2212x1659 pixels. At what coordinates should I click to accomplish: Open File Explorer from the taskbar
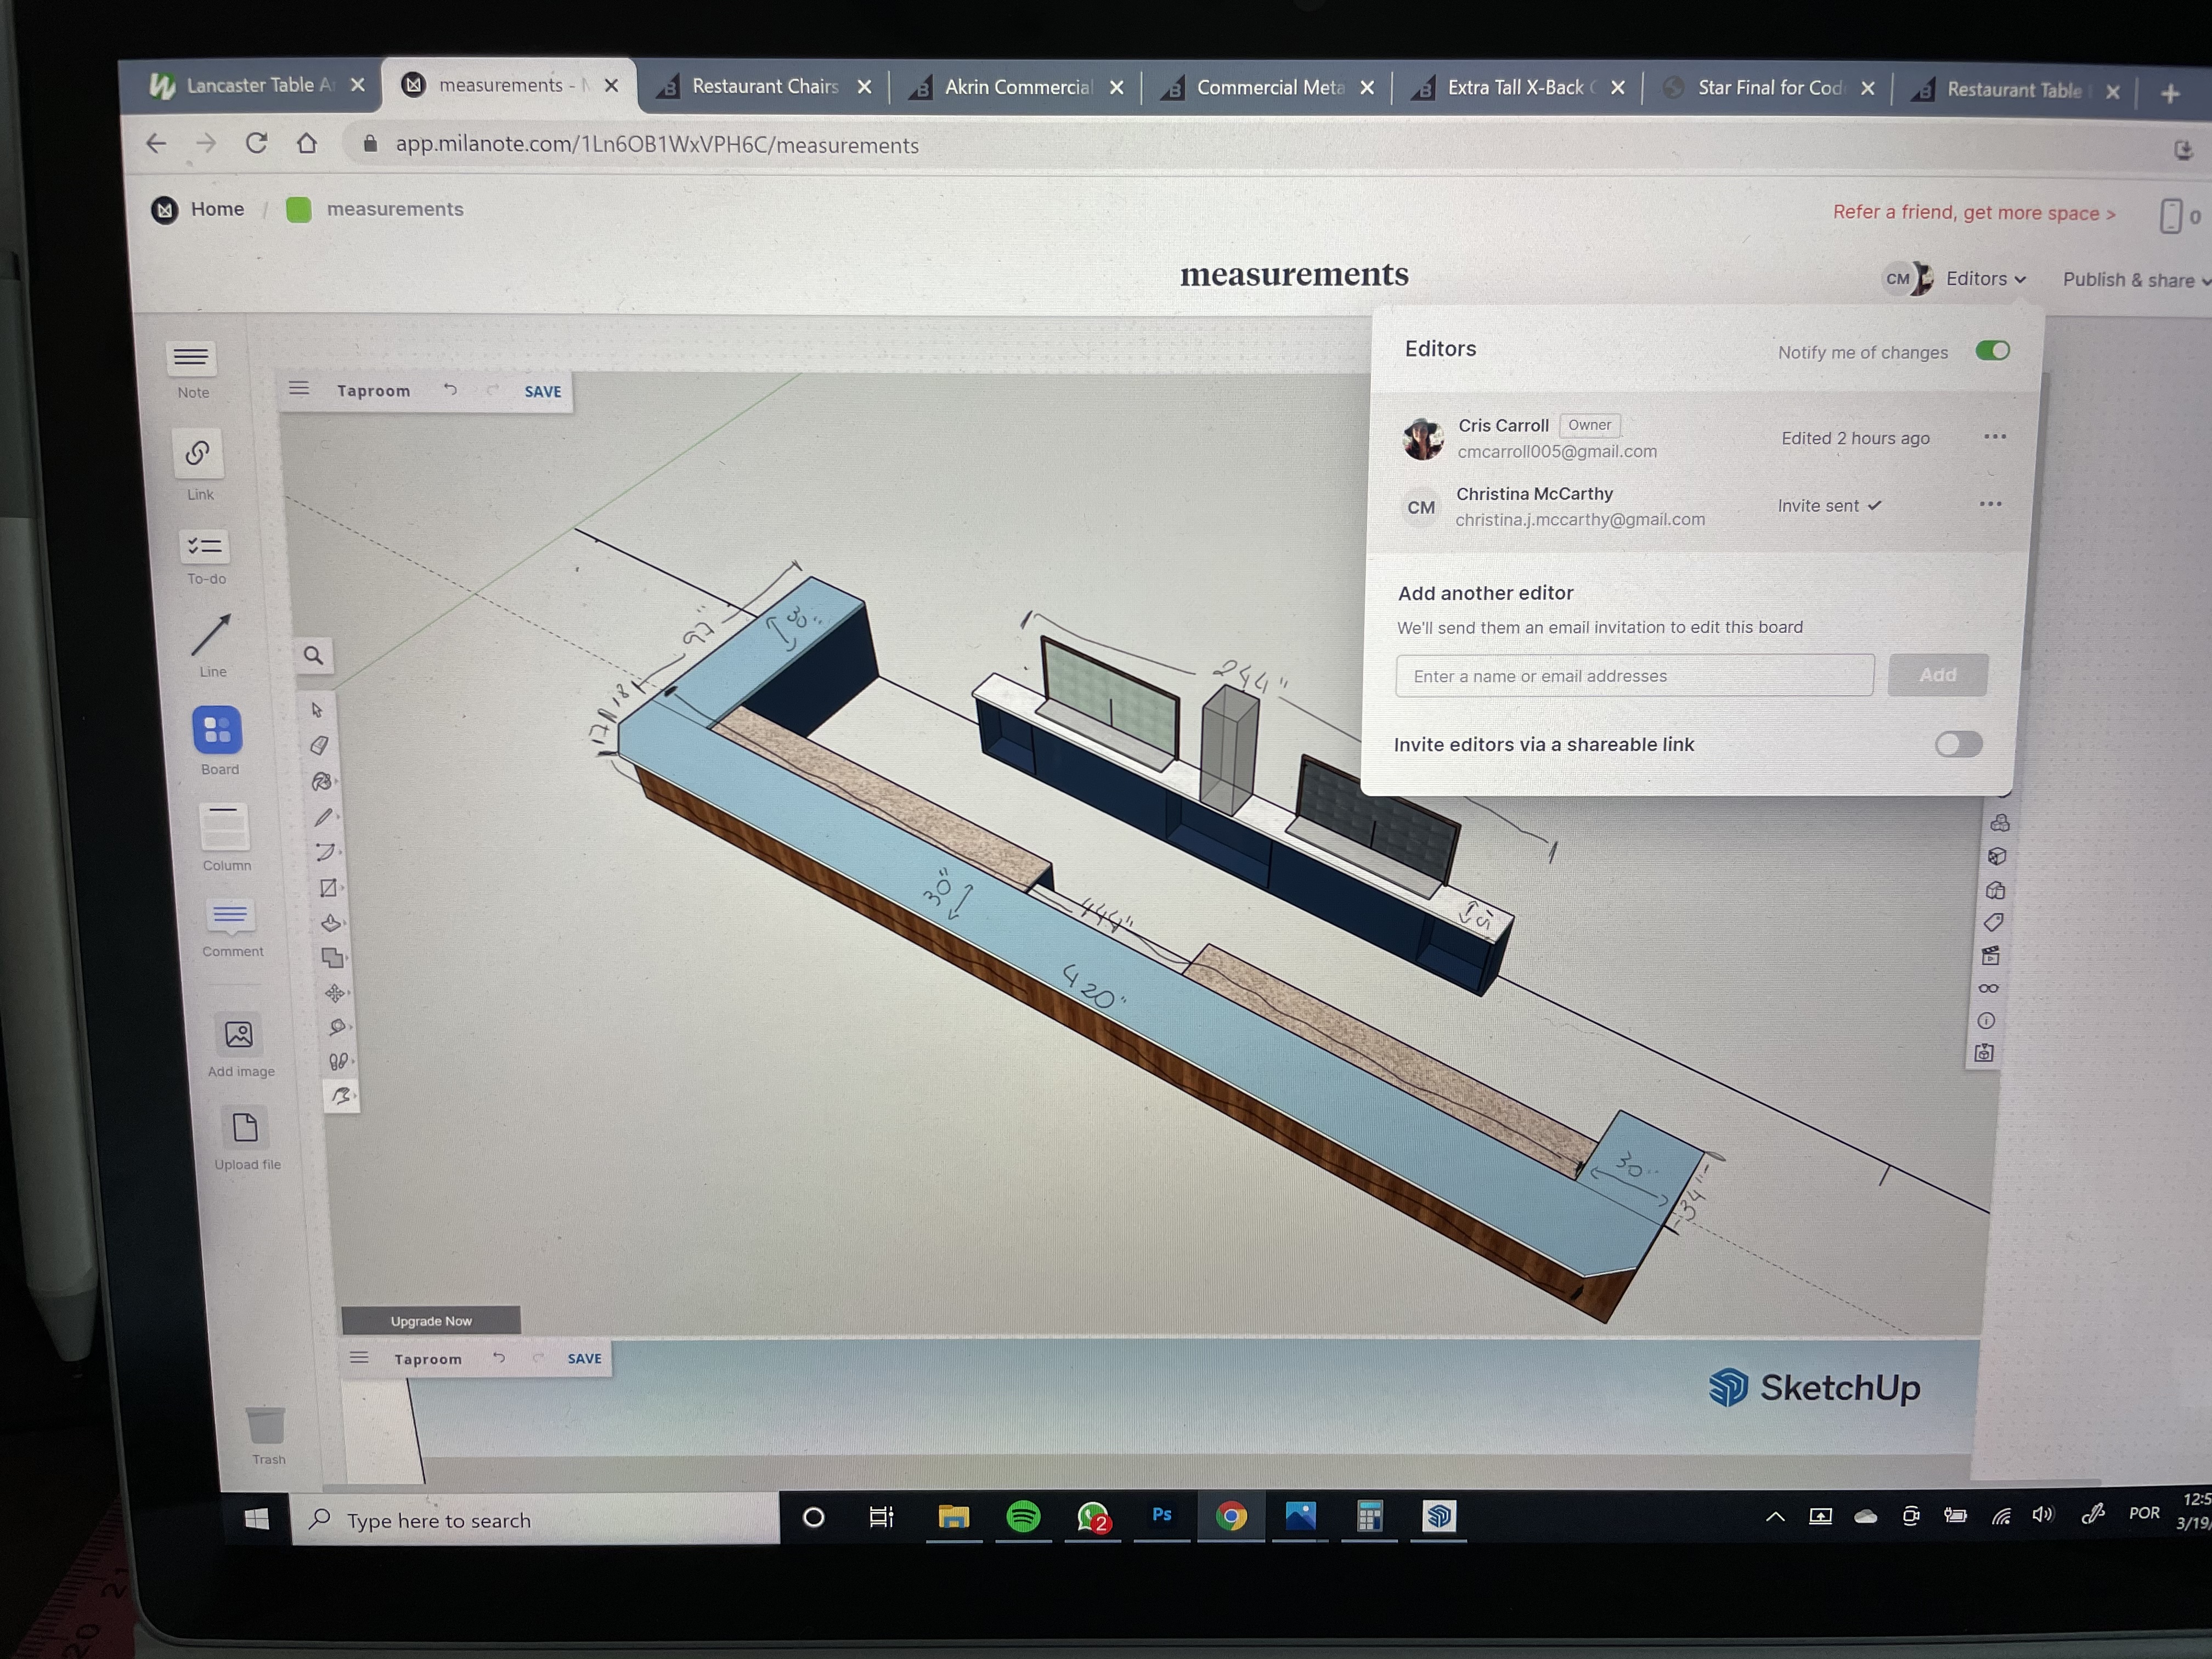click(953, 1517)
